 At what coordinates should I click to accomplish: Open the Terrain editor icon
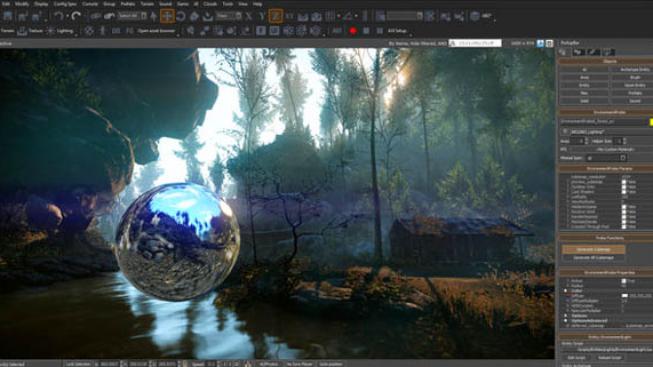[x=22, y=31]
